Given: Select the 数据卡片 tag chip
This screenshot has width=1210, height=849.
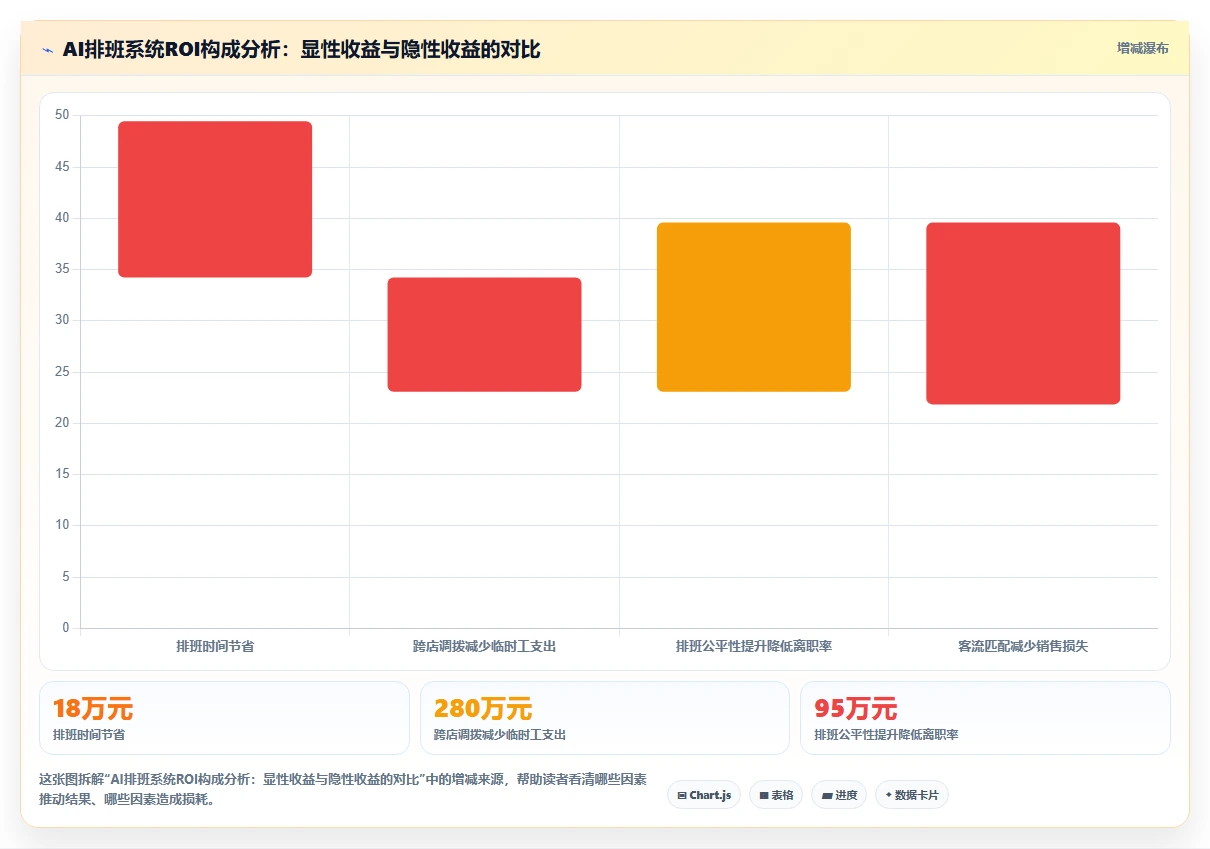Looking at the screenshot, I should point(912,795).
